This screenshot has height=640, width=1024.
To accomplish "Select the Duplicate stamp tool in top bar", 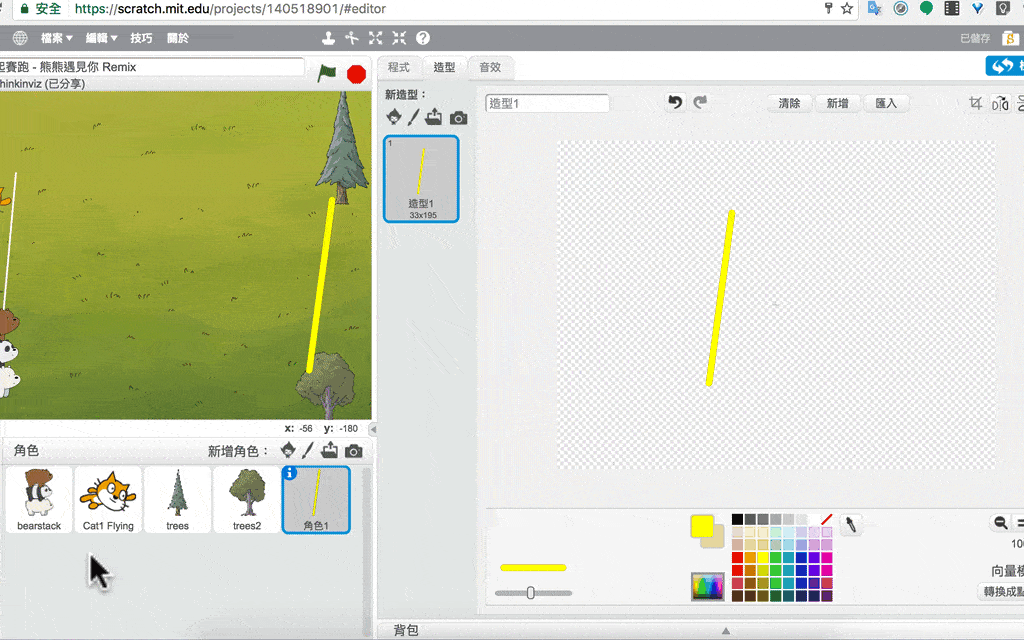I will point(328,38).
